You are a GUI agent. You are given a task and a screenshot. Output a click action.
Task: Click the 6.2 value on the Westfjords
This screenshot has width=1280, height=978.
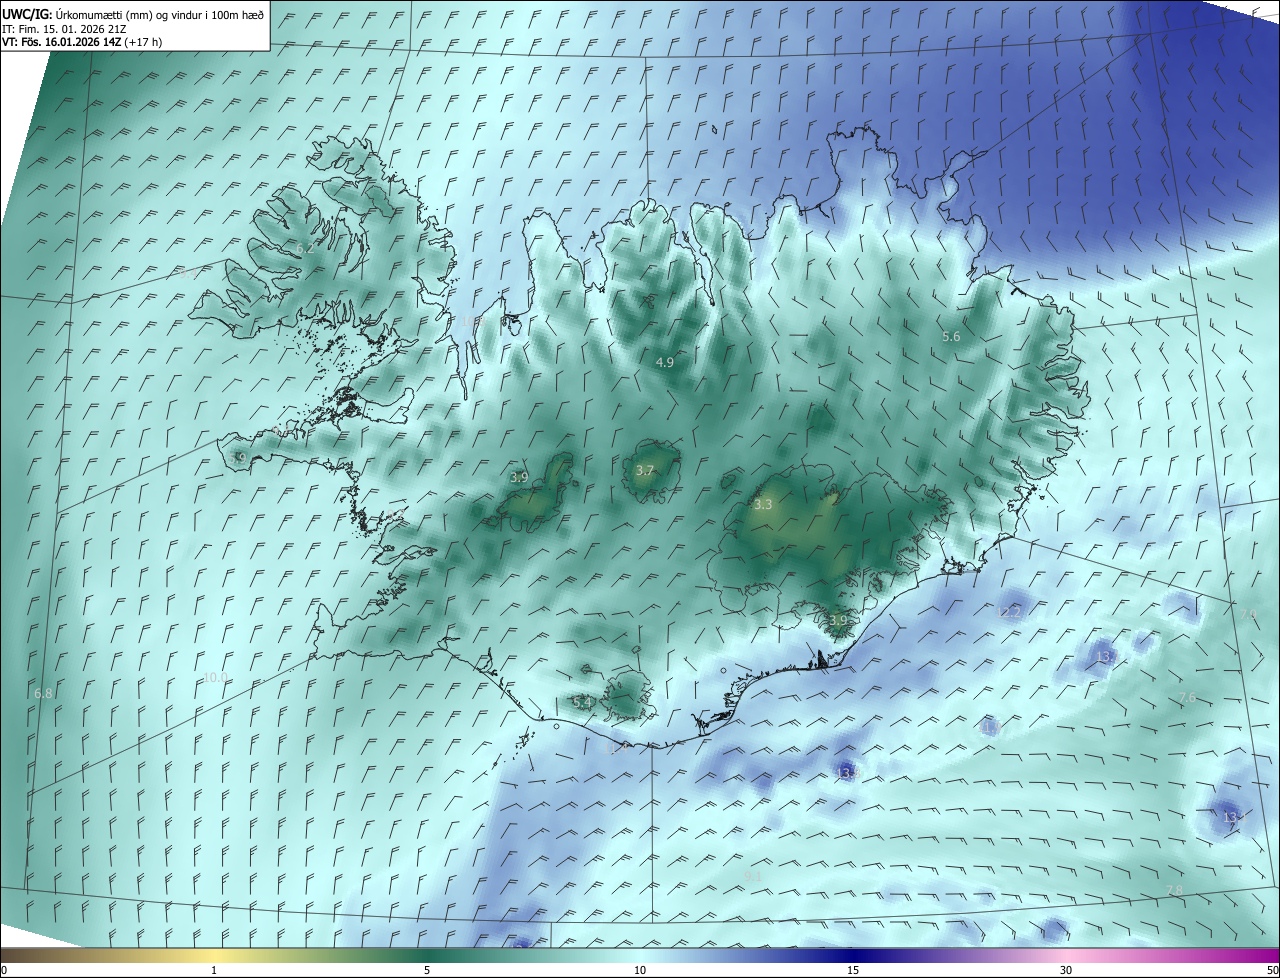click(305, 248)
